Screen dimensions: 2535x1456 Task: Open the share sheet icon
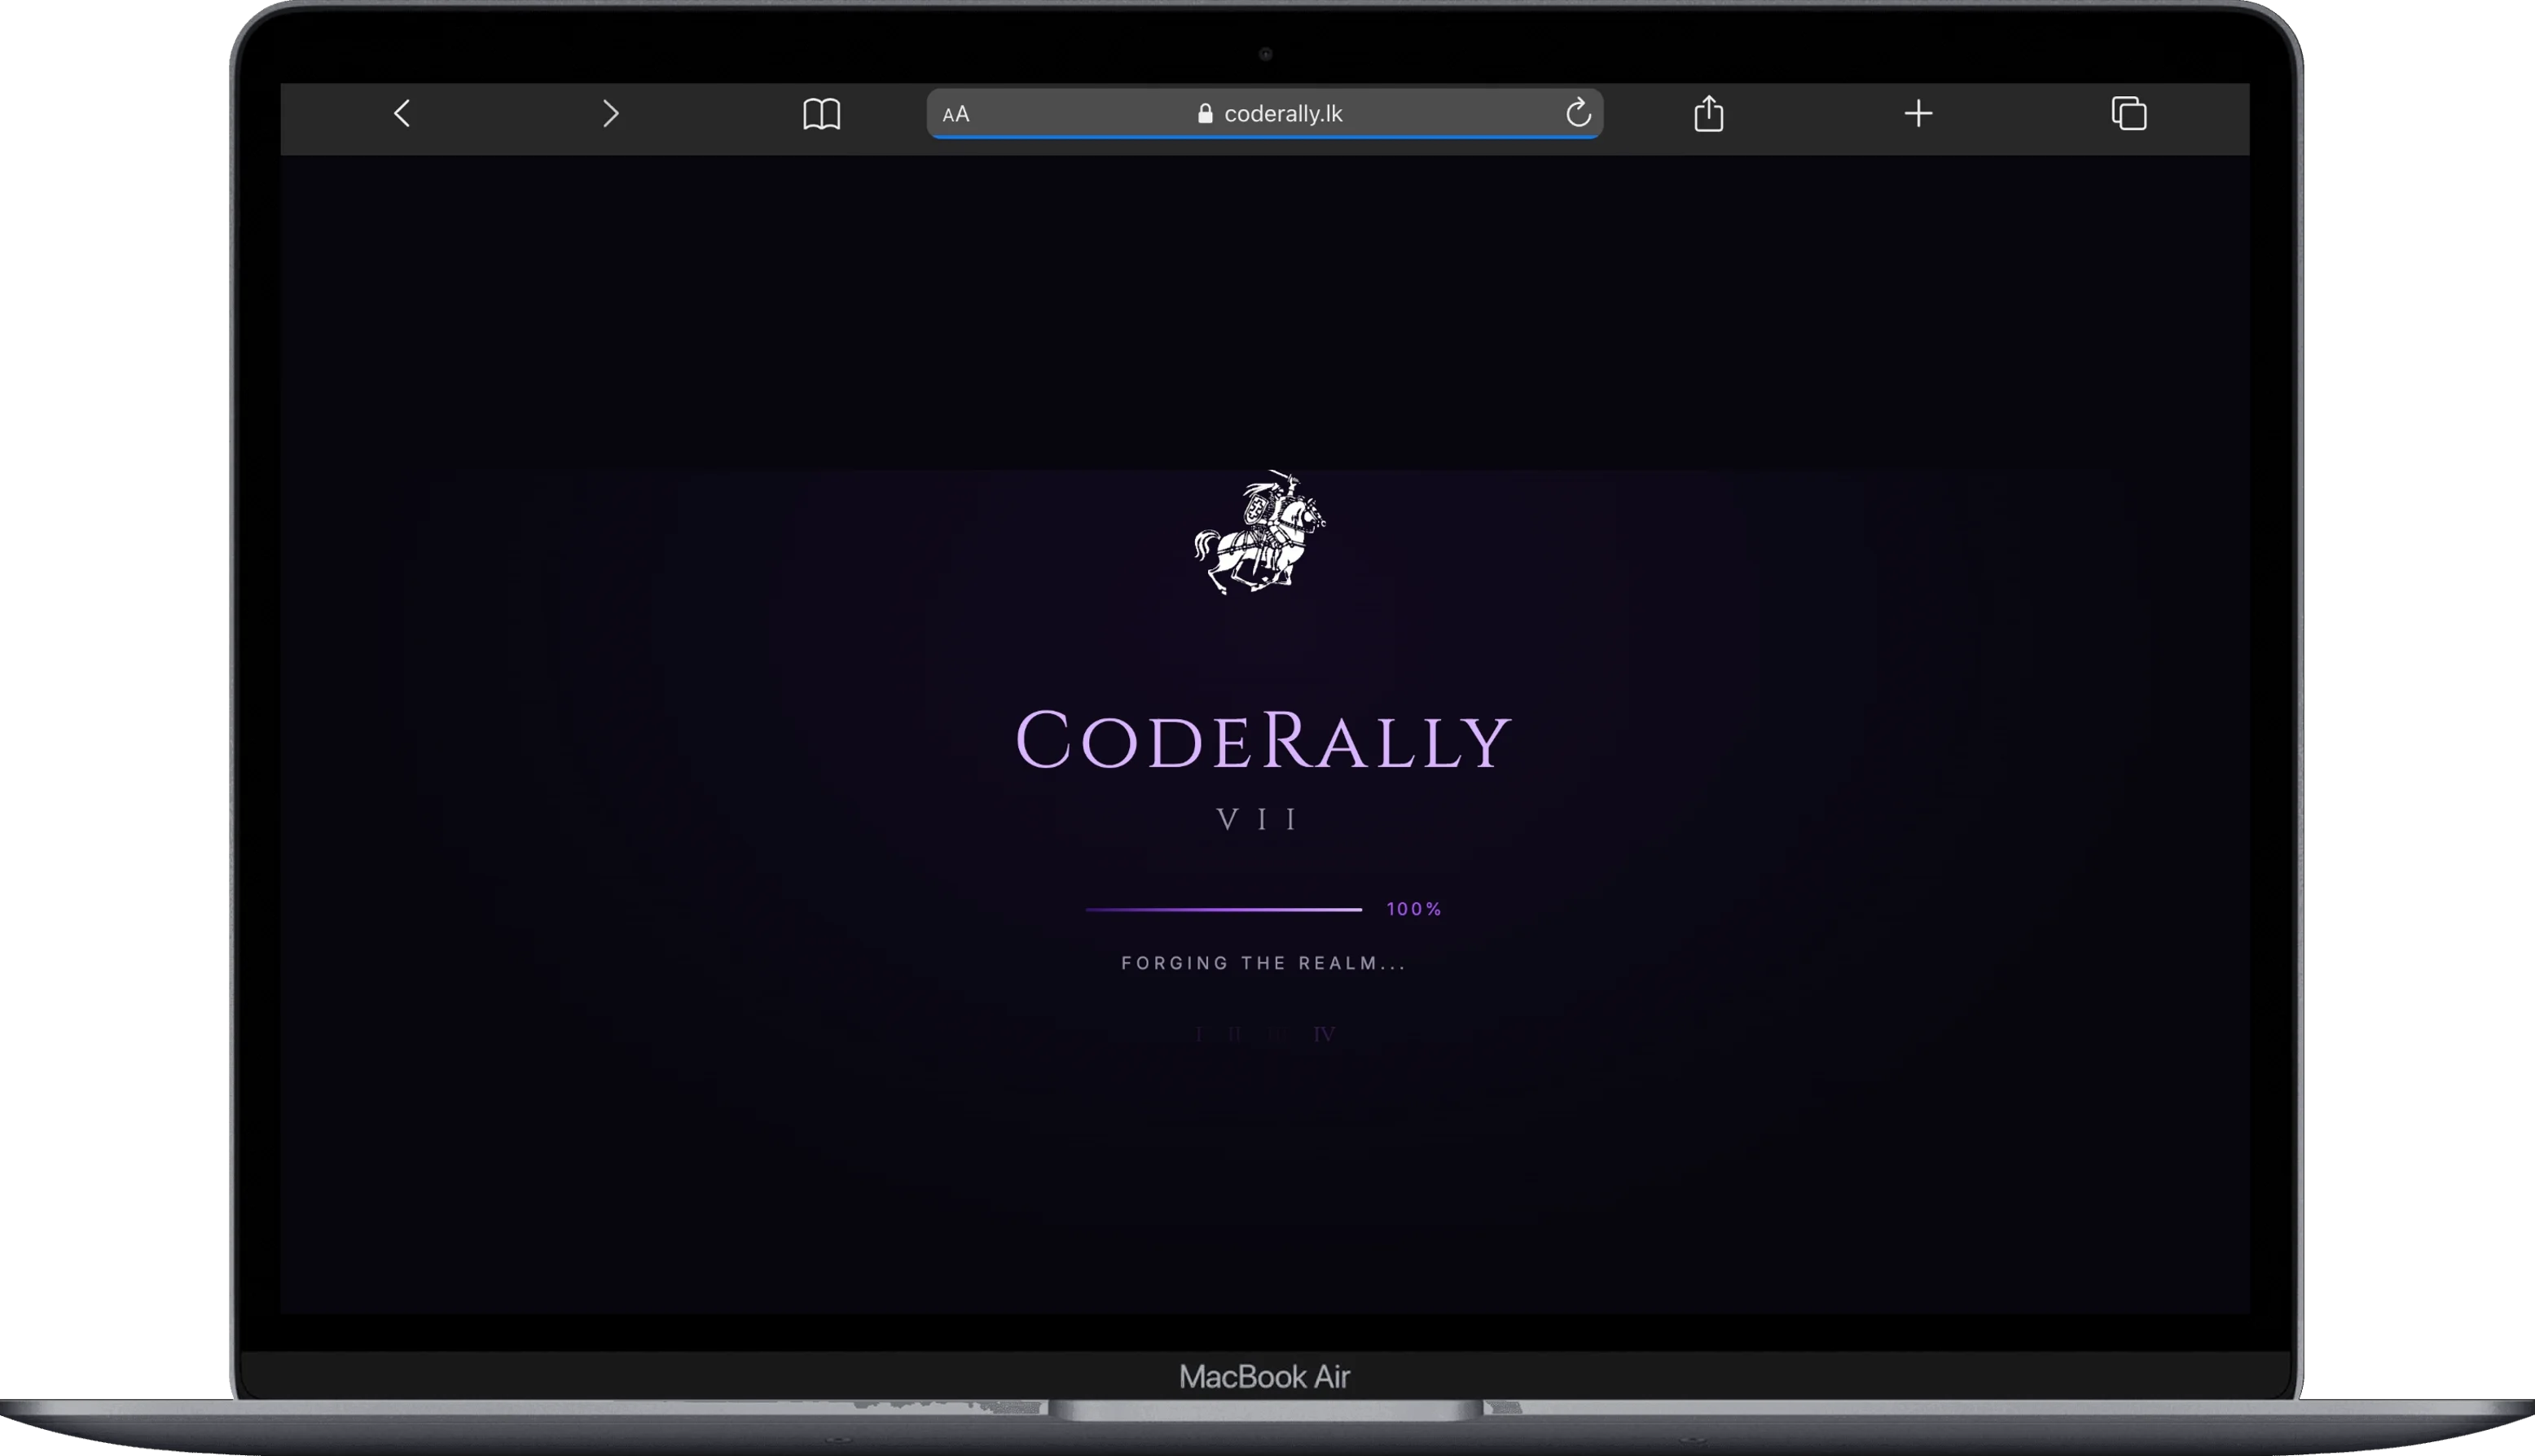(1709, 112)
